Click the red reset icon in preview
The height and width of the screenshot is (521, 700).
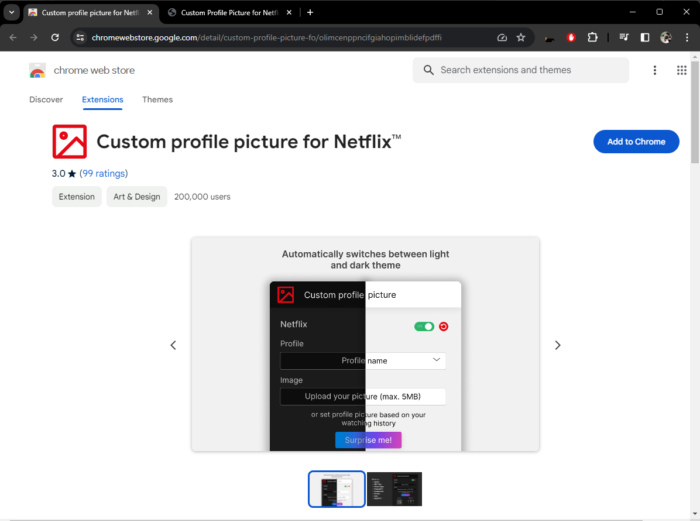443,326
